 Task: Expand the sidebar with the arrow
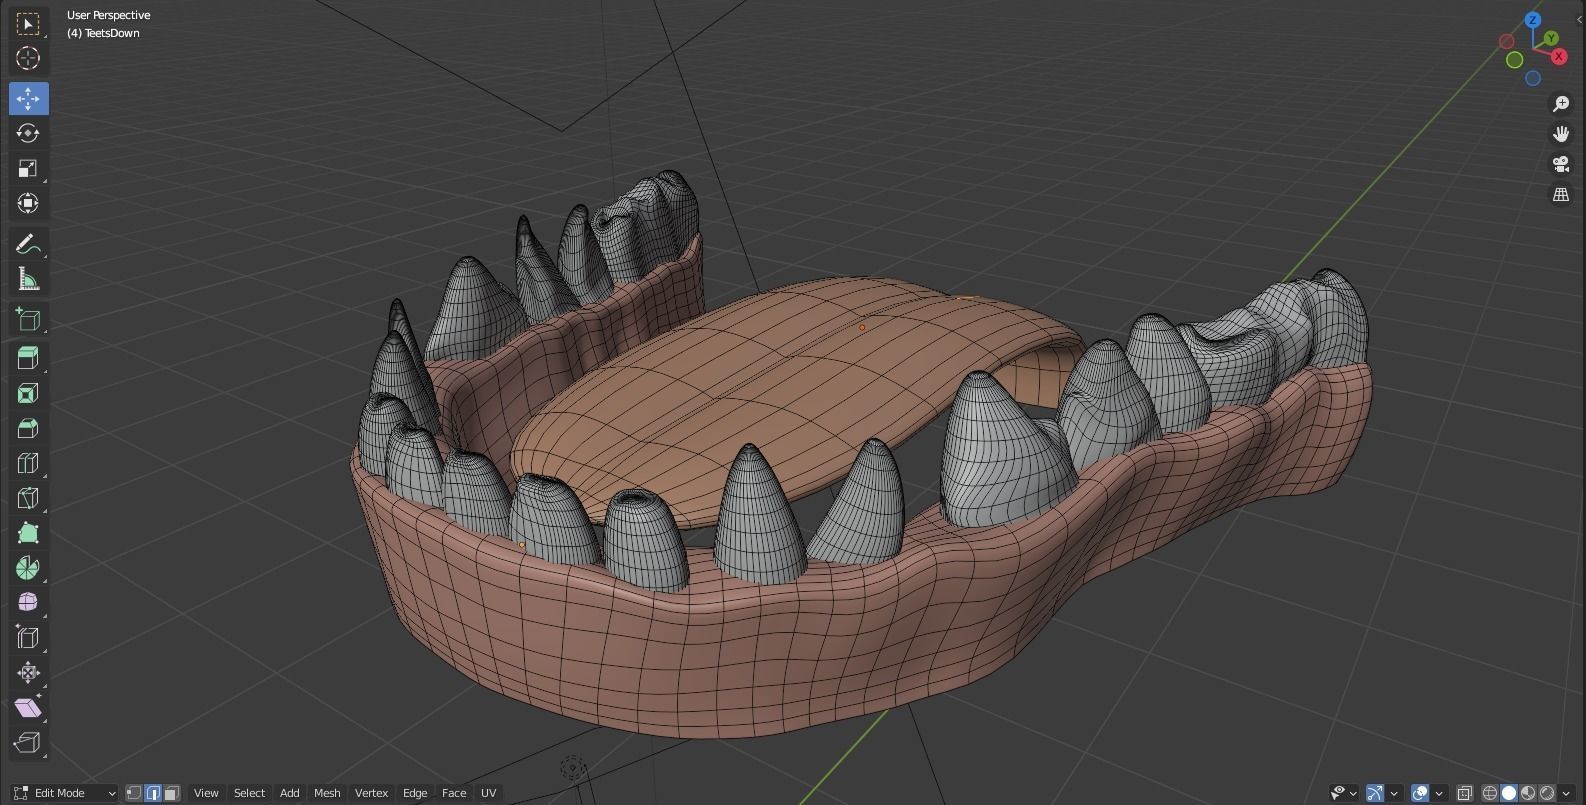1579,19
